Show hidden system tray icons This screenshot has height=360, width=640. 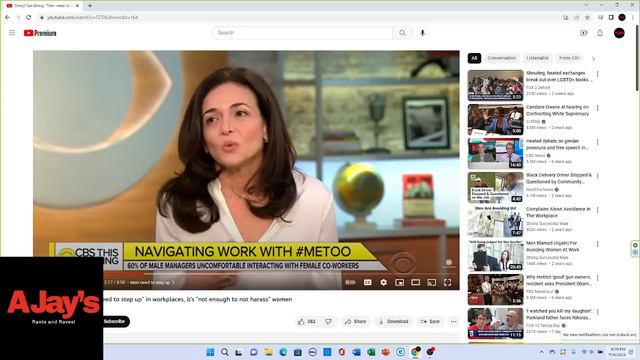coord(542,352)
